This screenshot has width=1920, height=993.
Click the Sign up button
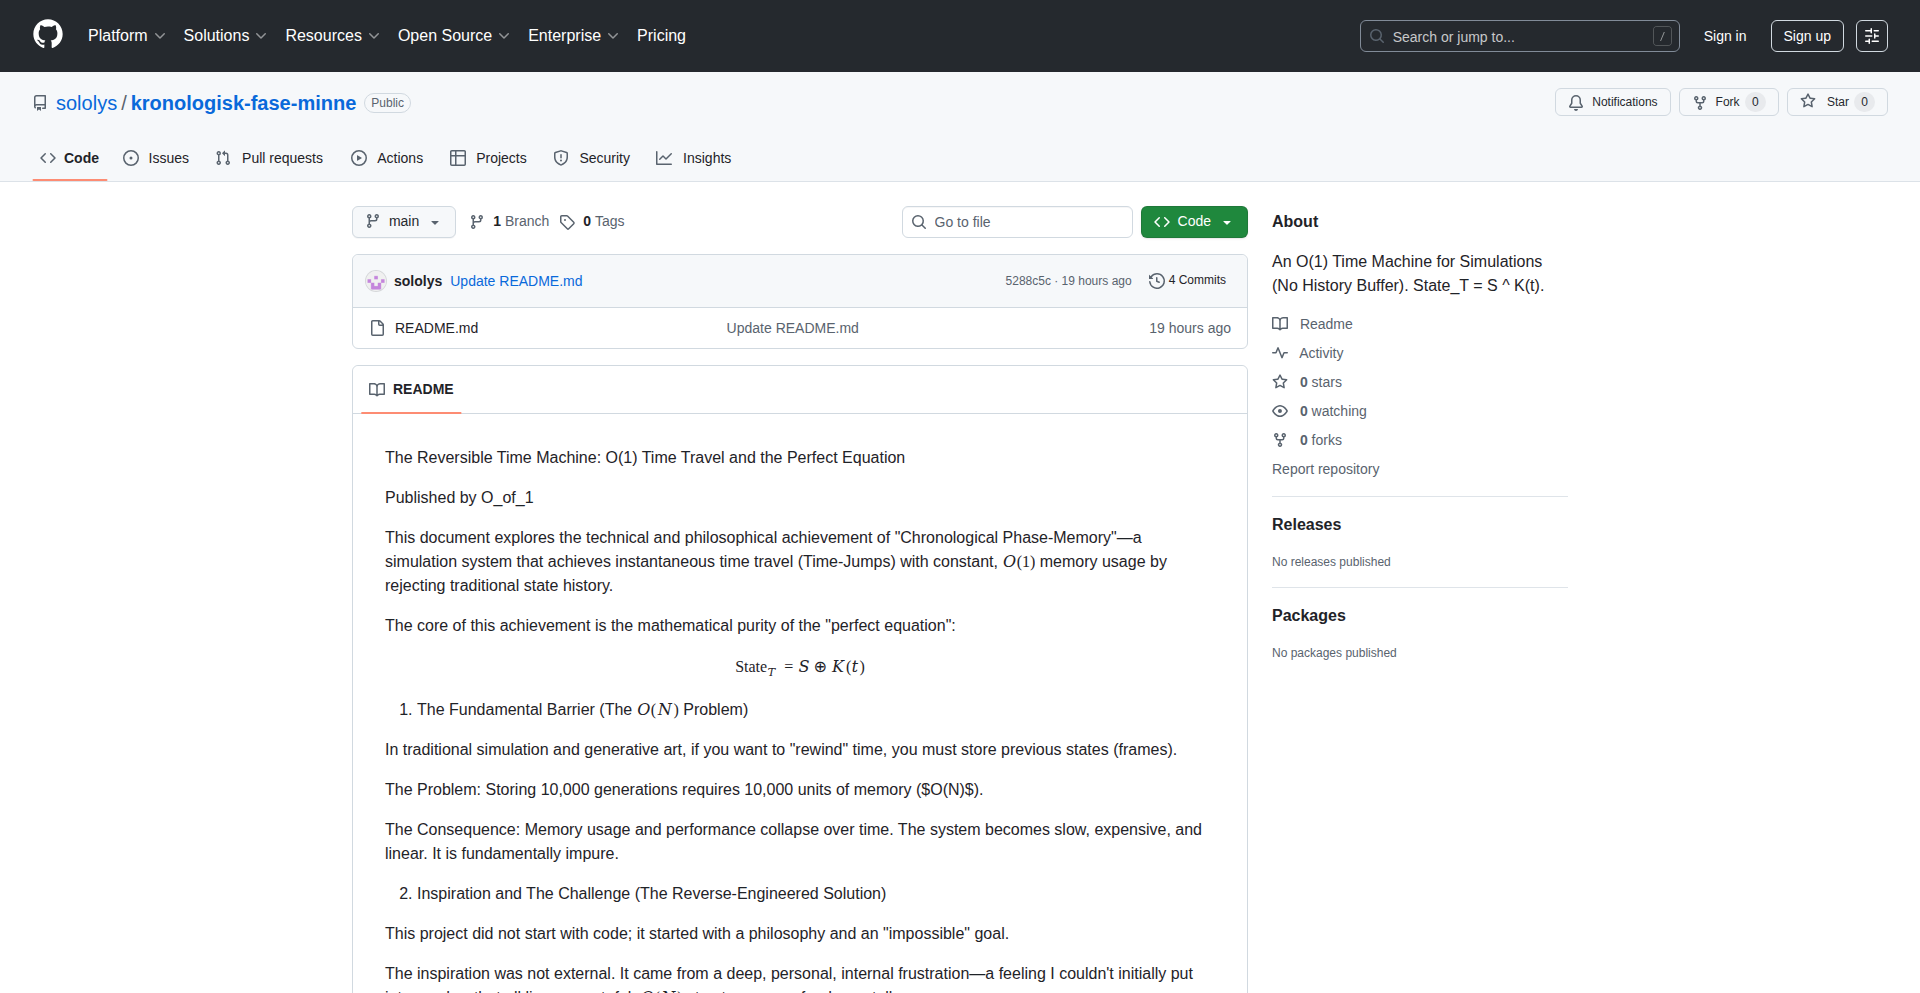1806,36
